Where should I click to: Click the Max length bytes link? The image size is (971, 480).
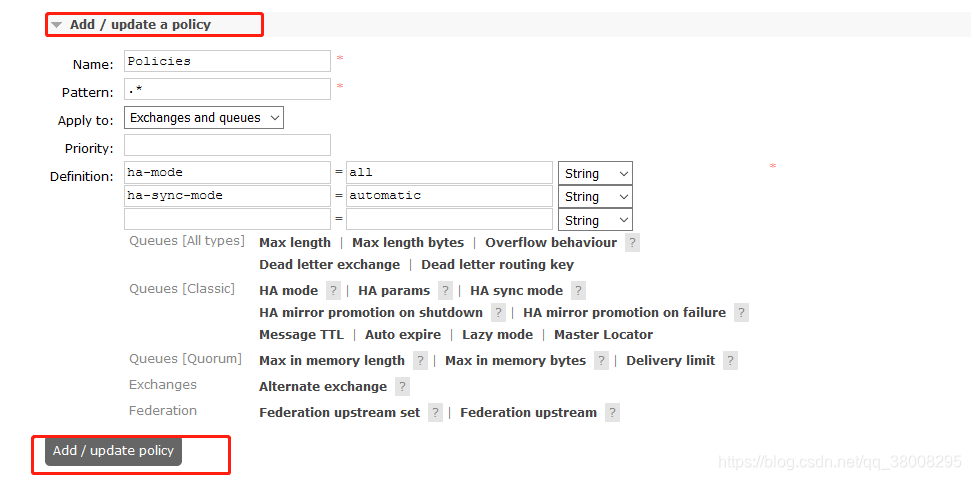[408, 243]
